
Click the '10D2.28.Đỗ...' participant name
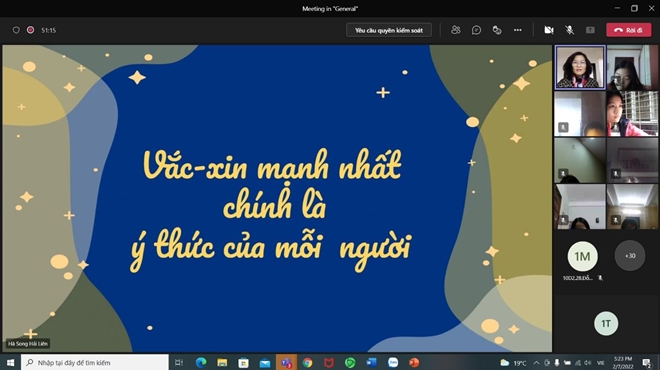coord(578,278)
